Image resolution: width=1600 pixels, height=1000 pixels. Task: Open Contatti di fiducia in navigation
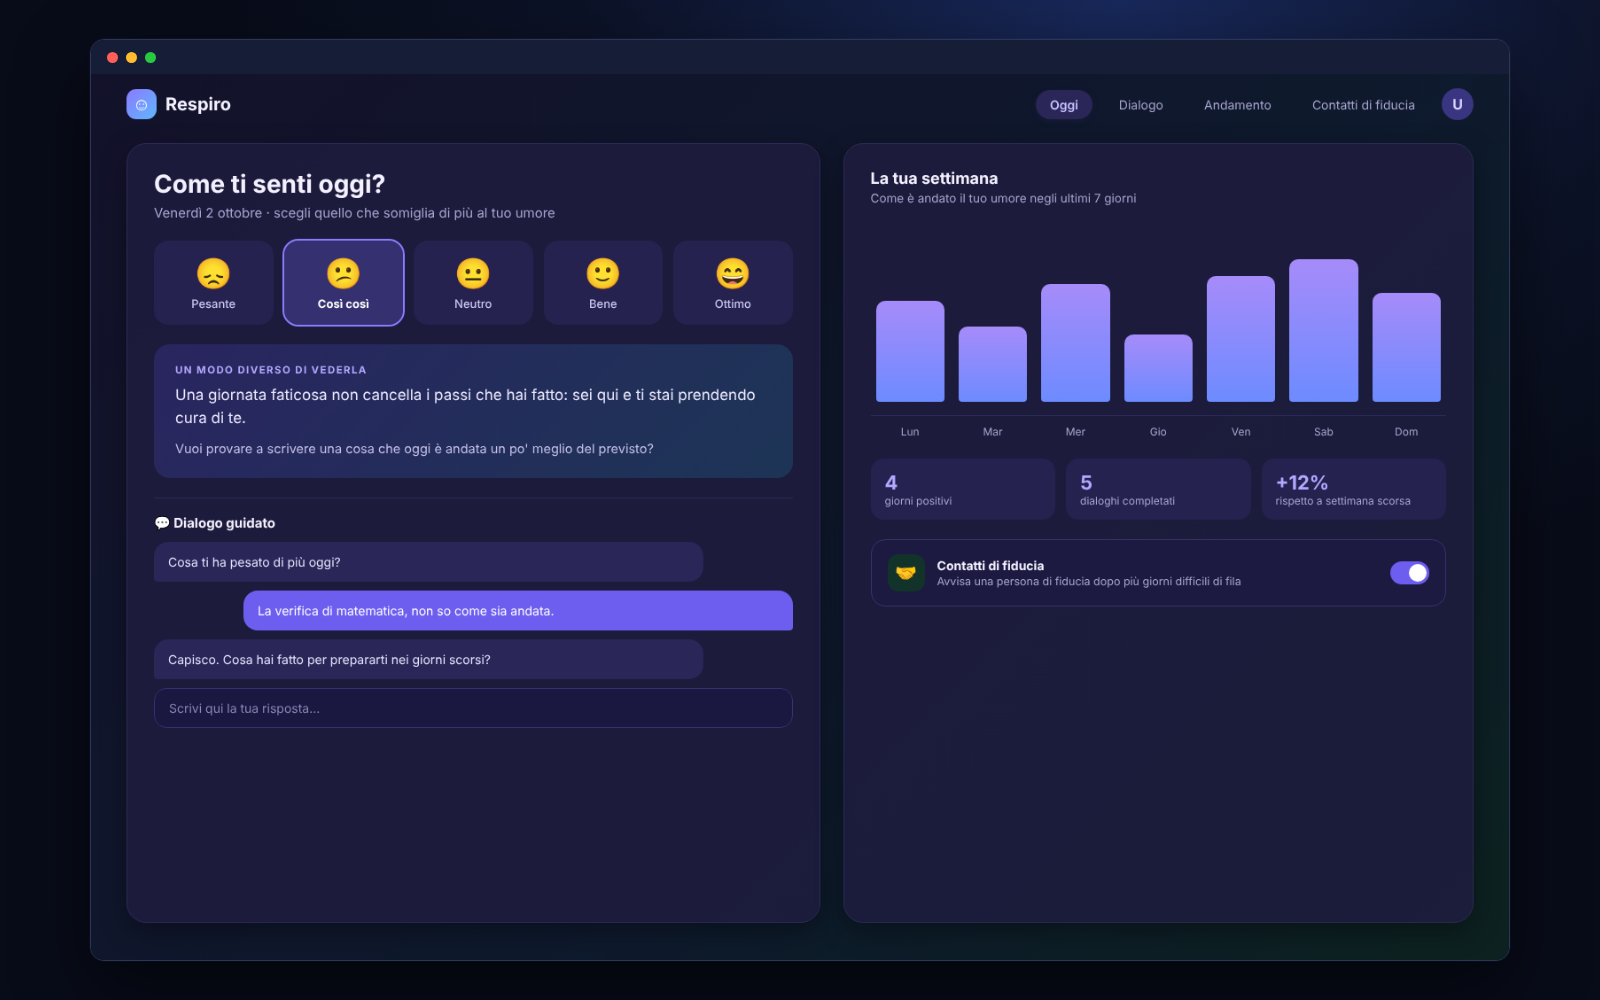tap(1363, 105)
